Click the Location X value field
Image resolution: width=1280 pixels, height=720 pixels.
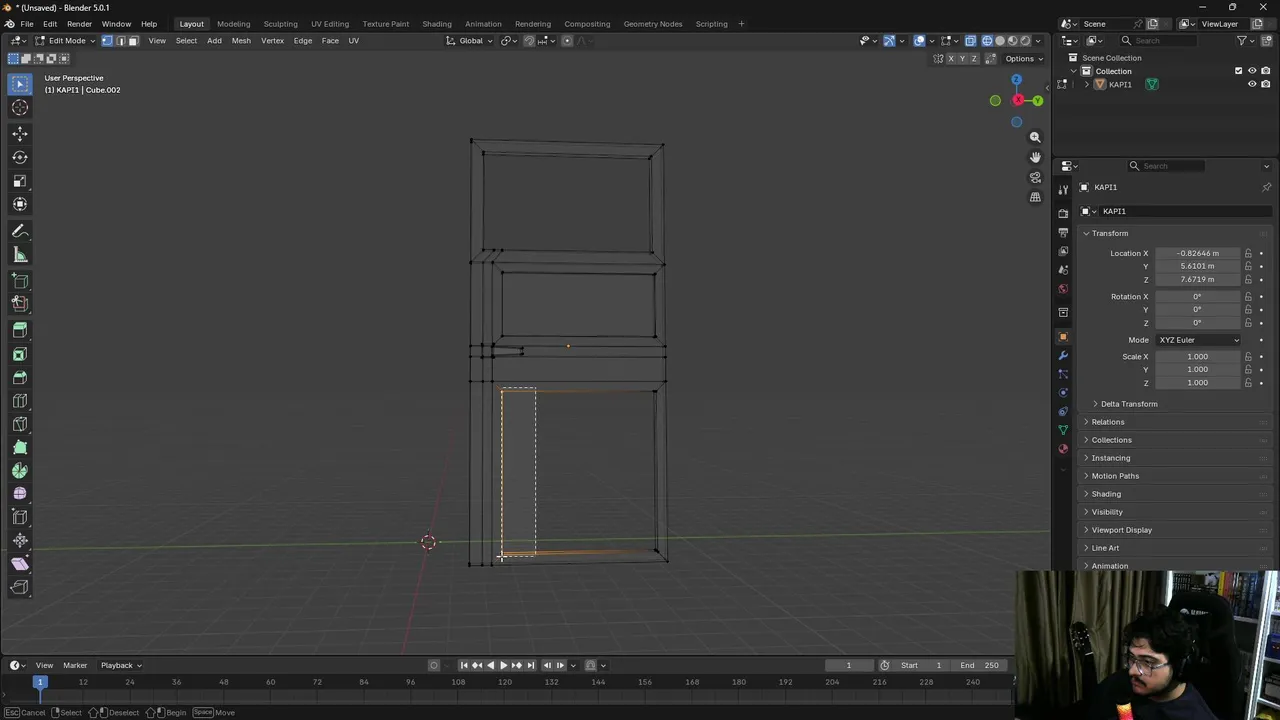[1198, 254]
